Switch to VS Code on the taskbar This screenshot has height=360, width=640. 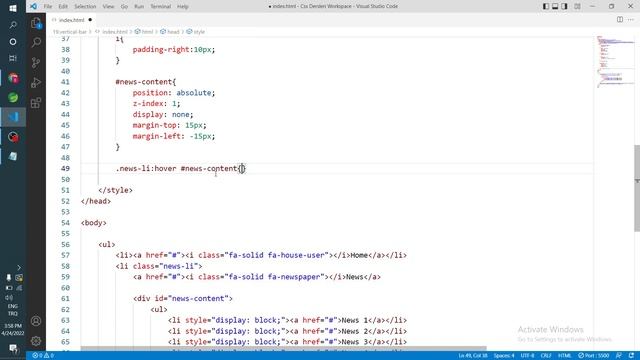coord(13,117)
